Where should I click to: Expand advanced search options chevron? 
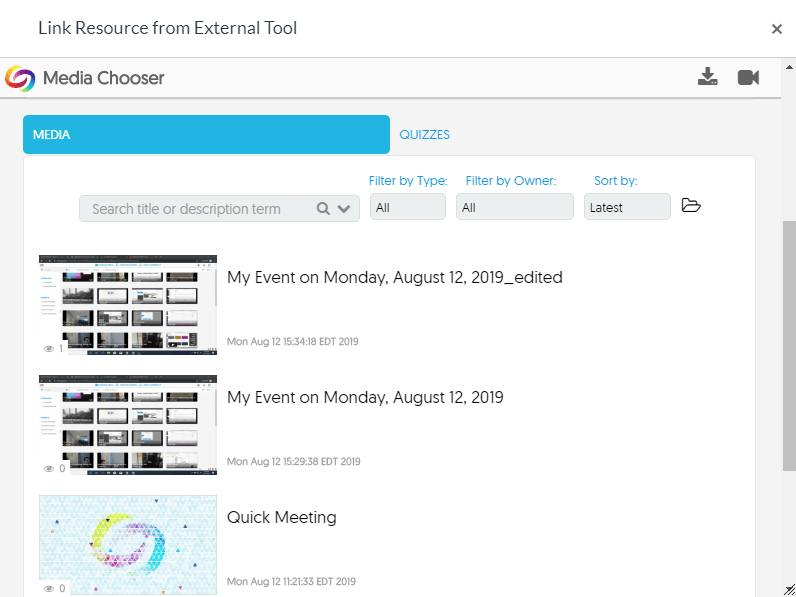pos(344,209)
